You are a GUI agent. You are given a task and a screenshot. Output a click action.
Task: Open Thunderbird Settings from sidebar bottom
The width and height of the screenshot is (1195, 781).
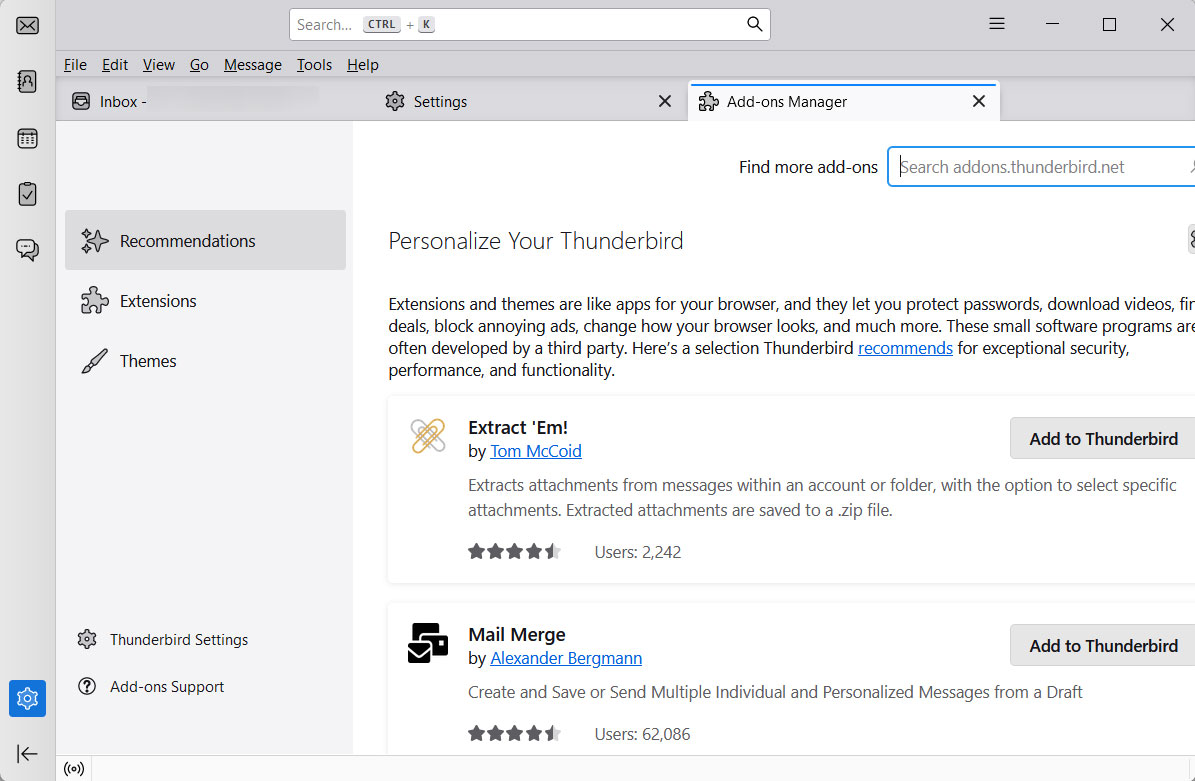click(178, 640)
